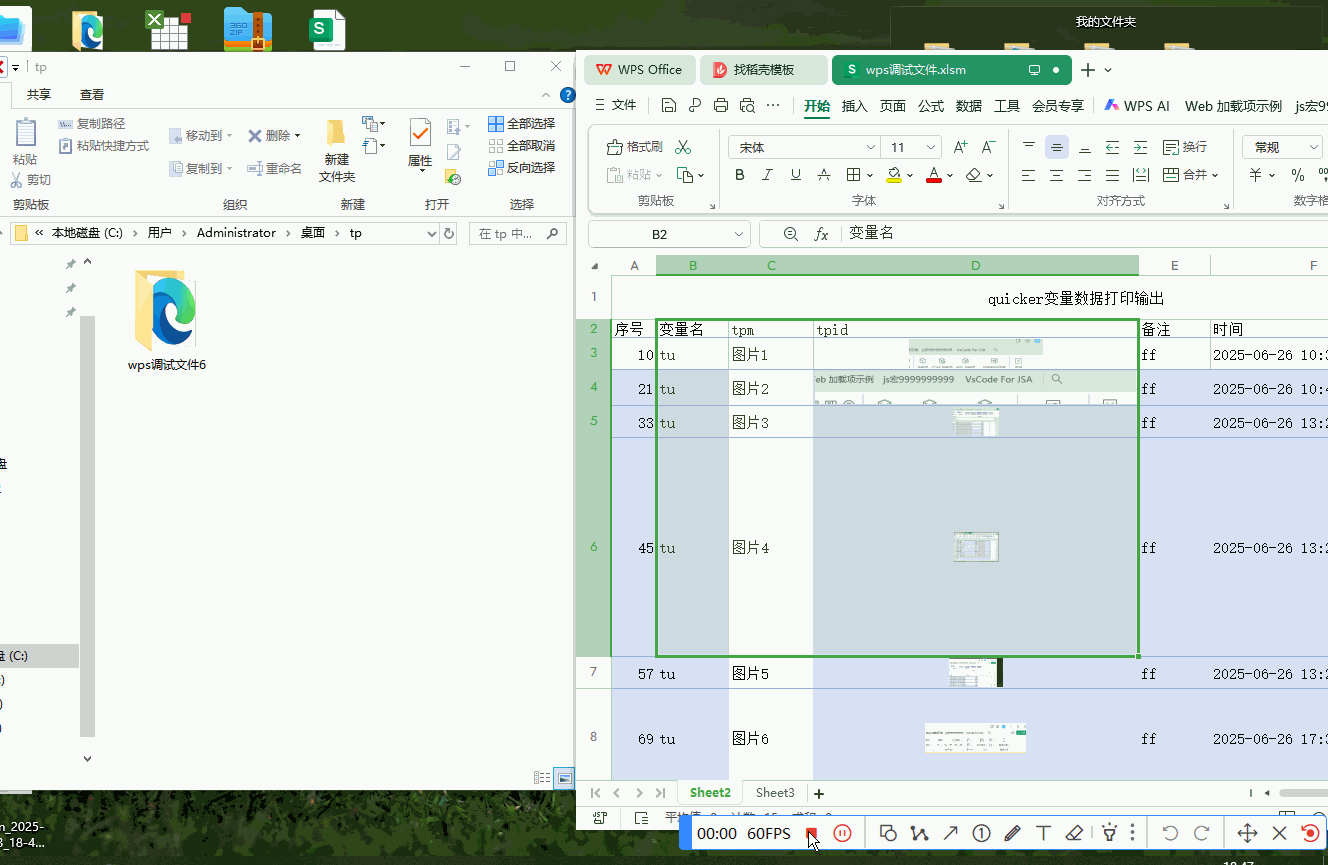Select the arrow annotation tool in recorder

tap(950, 833)
